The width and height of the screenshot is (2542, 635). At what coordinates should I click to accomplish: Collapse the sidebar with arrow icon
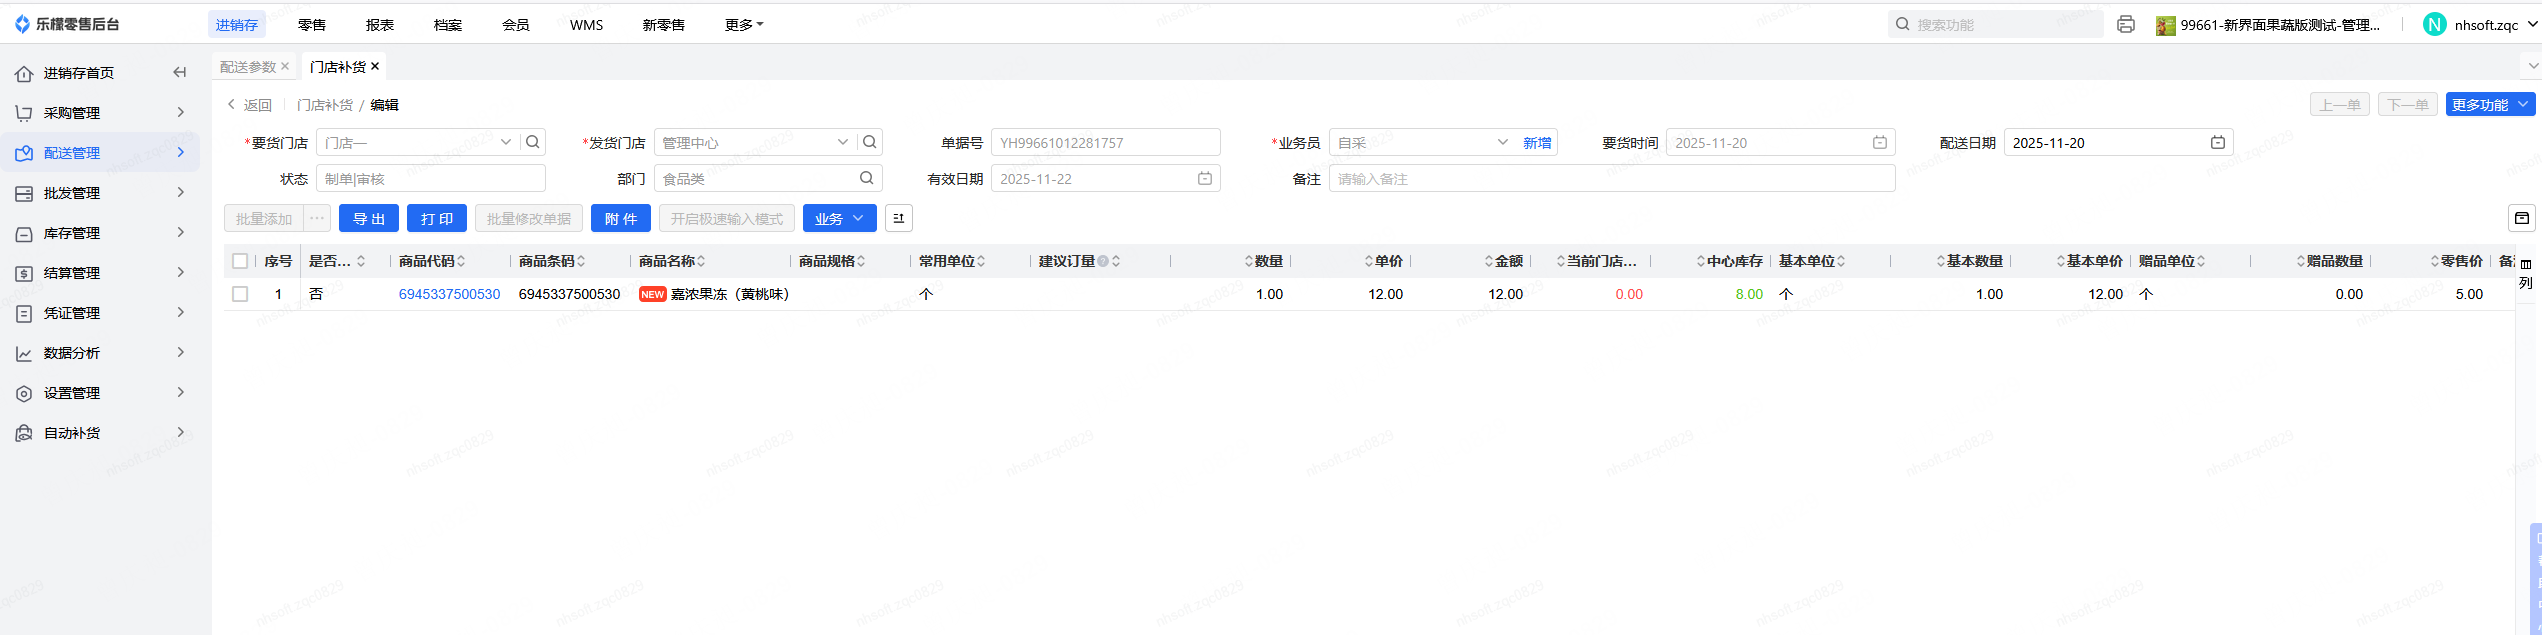[x=180, y=72]
